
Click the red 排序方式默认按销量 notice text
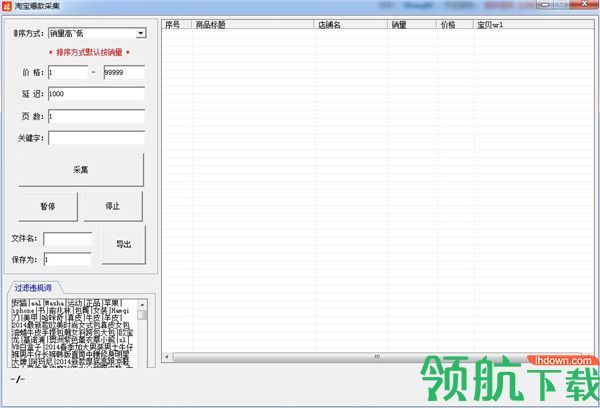tap(90, 52)
